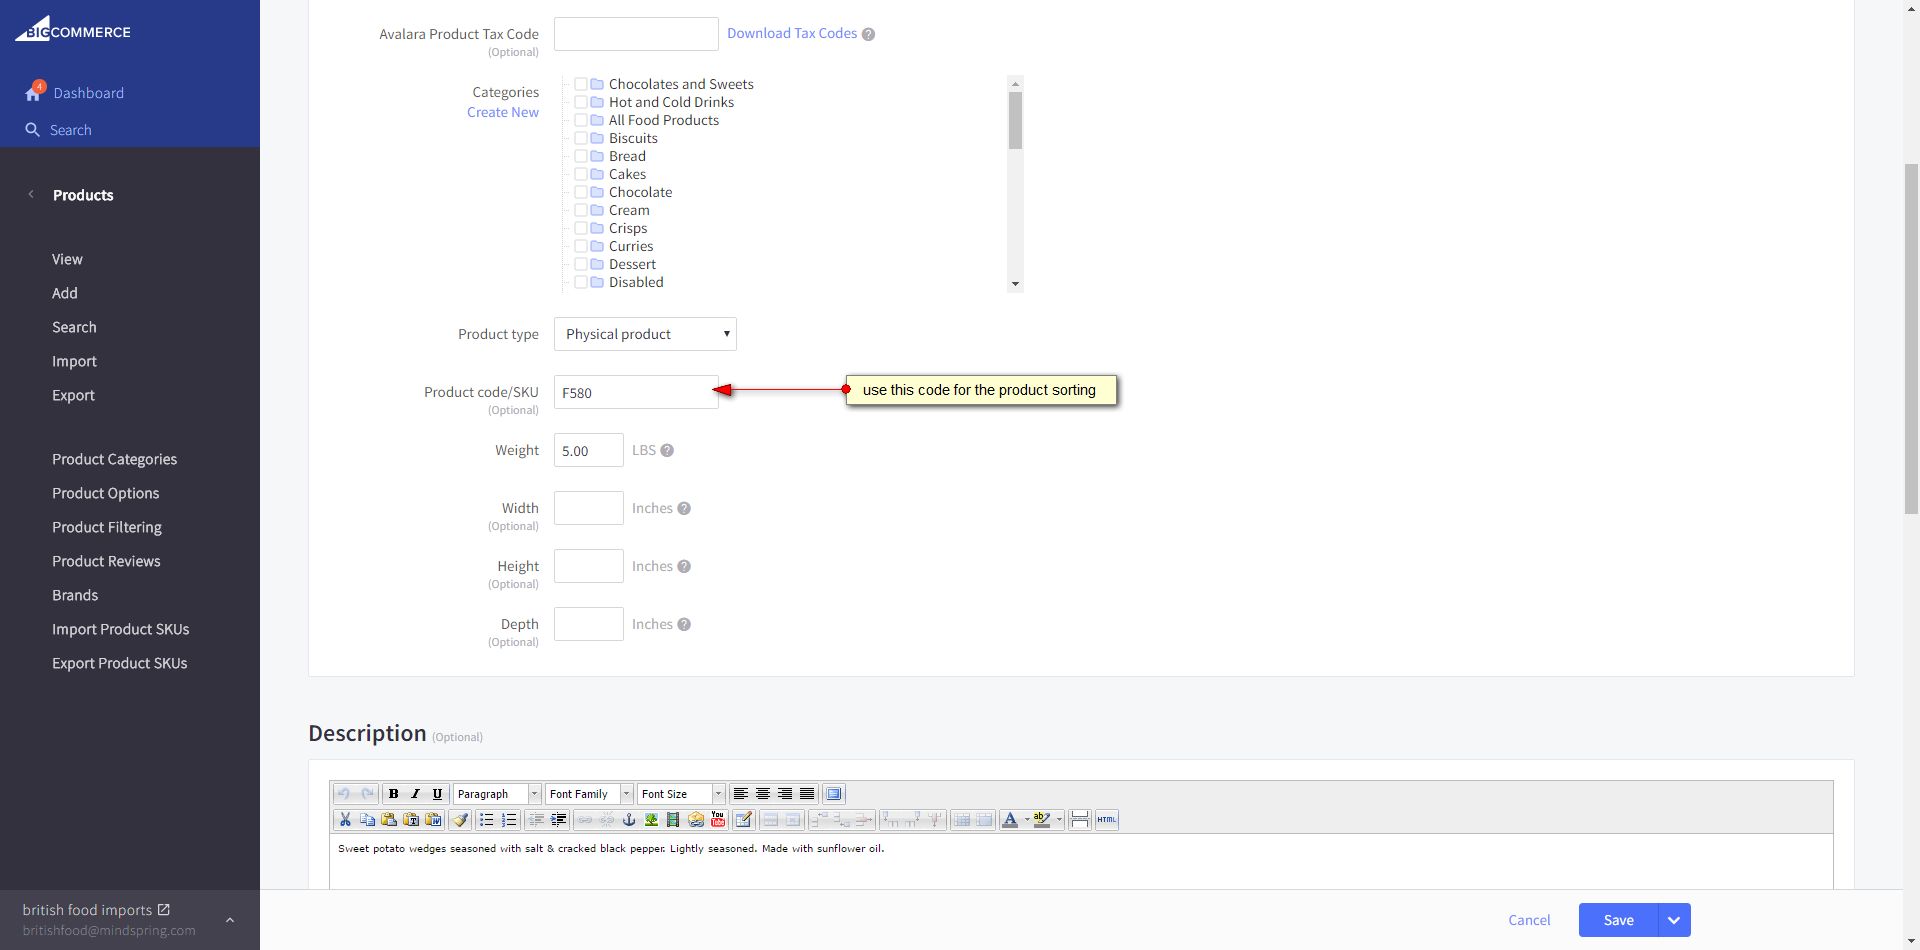This screenshot has height=950, width=1920.
Task: Open the highlight color picker arrow
Action: point(1058,820)
